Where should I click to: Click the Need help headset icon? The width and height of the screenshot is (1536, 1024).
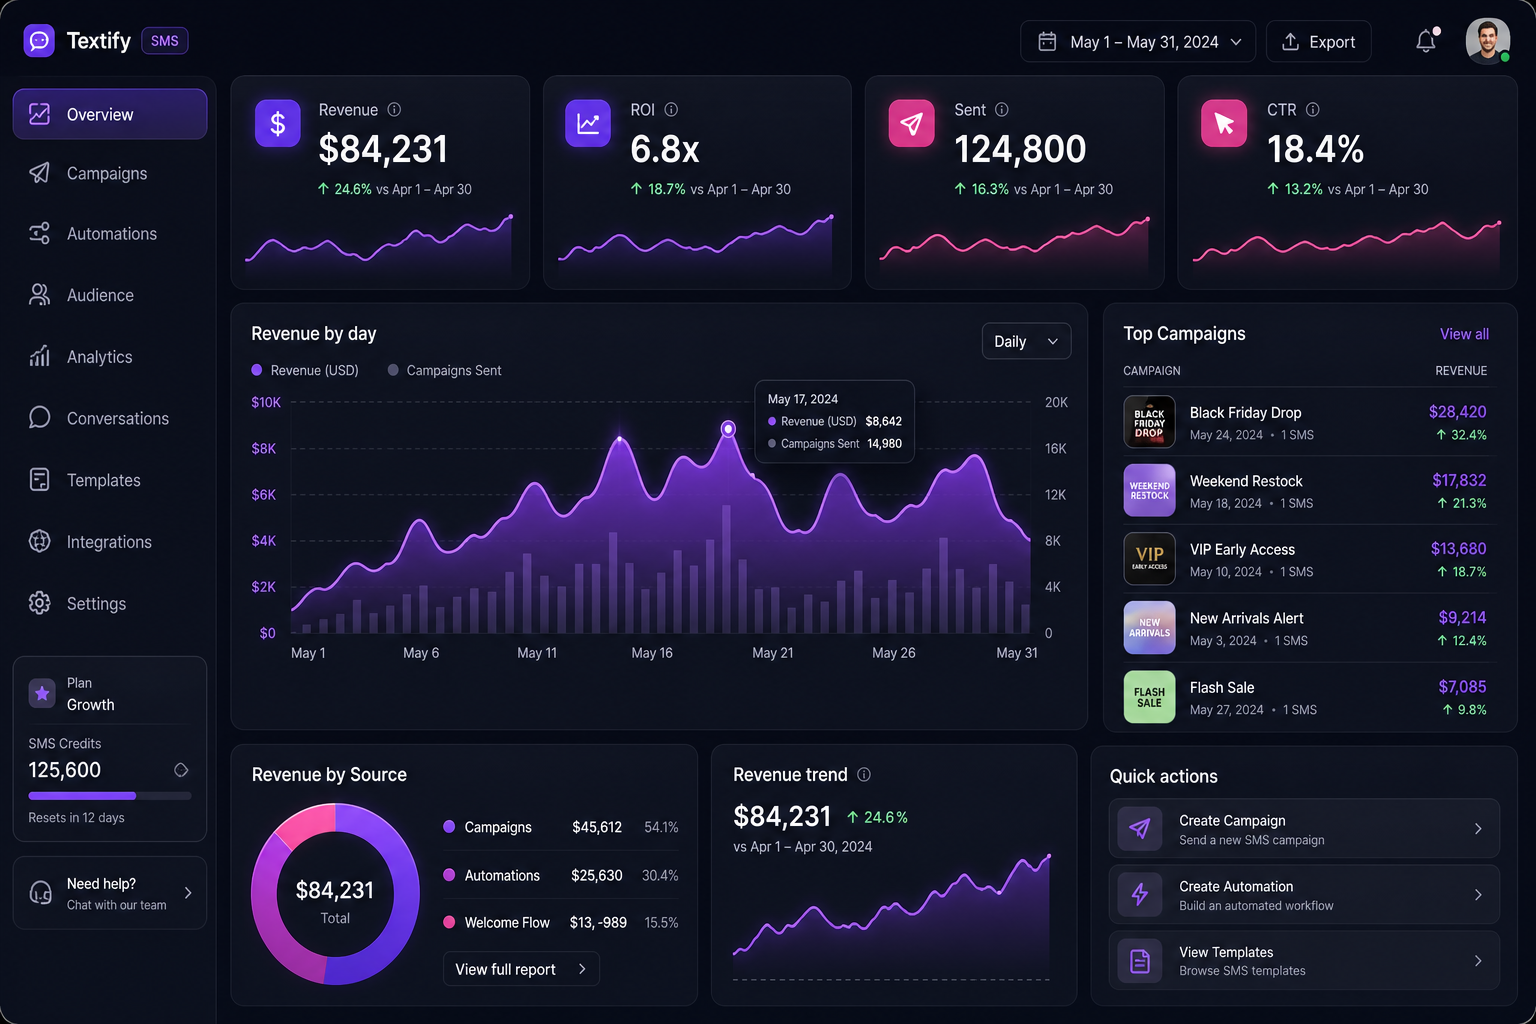(41, 893)
